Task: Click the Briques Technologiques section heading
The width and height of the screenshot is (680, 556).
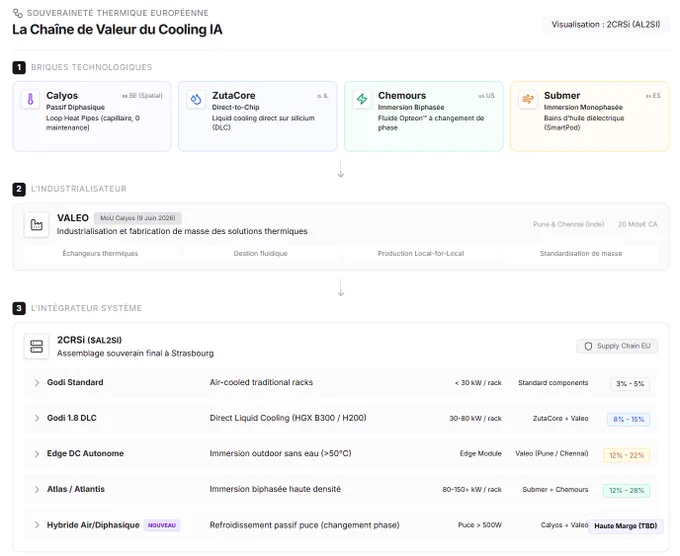Action: pos(92,67)
